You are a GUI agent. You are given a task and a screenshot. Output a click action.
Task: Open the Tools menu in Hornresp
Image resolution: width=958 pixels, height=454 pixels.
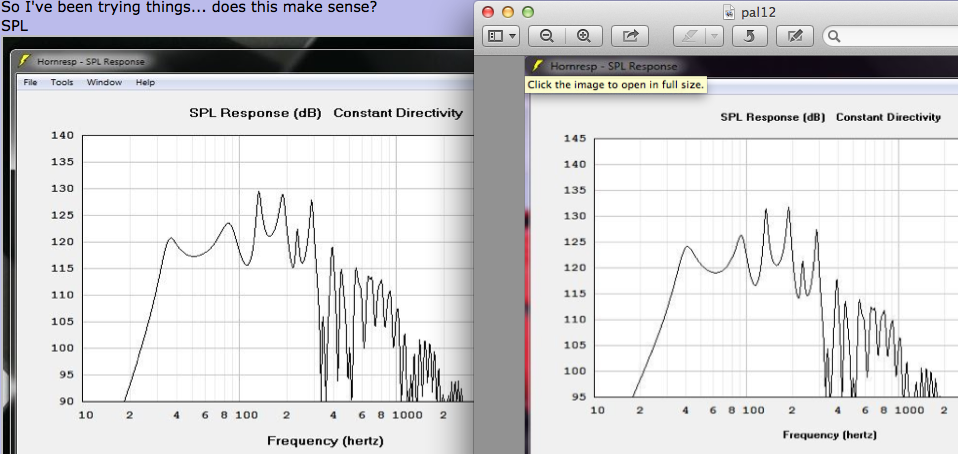pyautogui.click(x=62, y=82)
